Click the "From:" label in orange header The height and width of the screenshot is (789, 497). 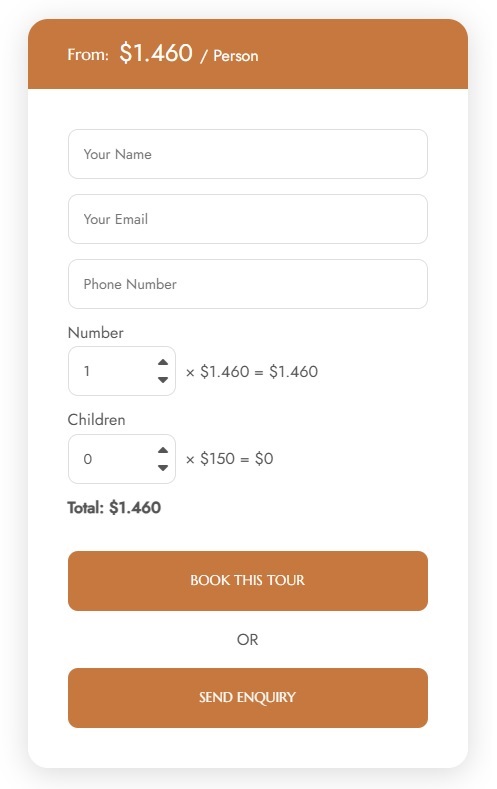pyautogui.click(x=88, y=54)
